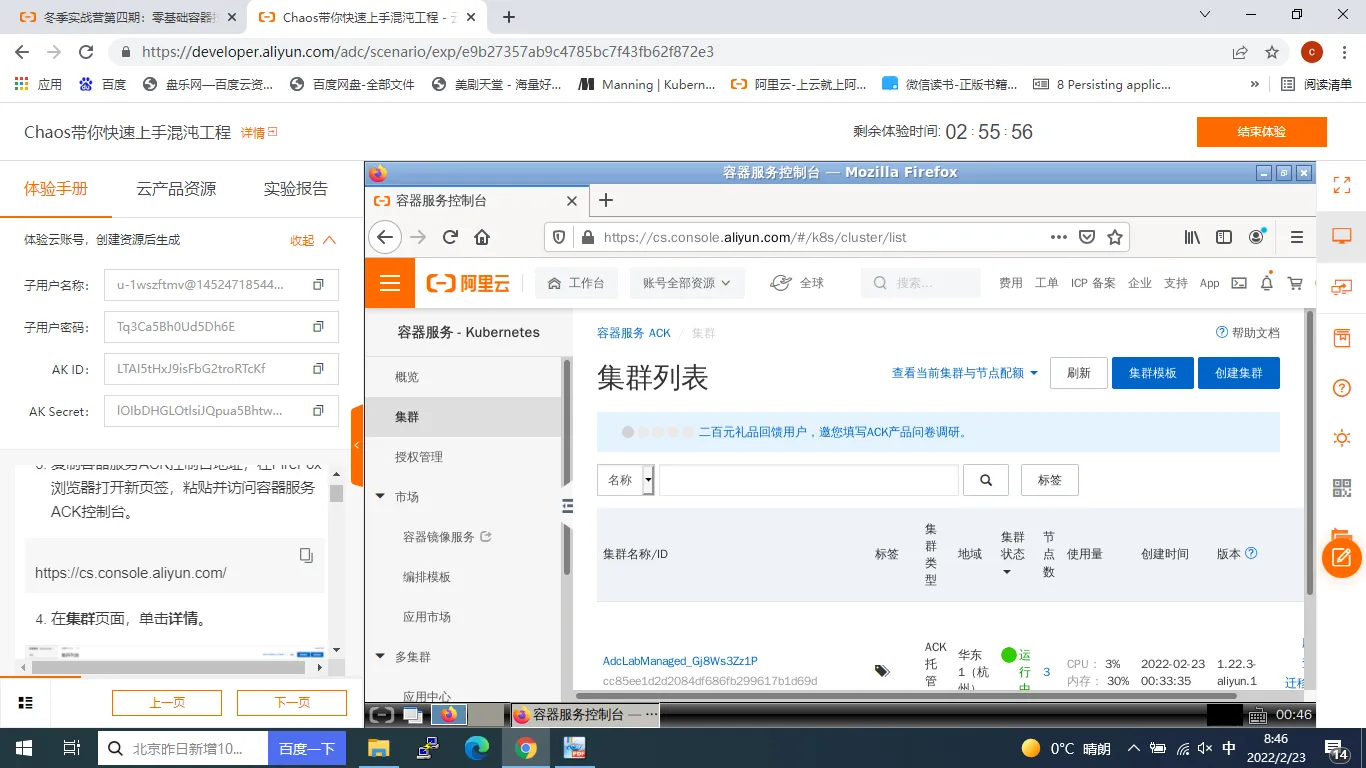The image size is (1366, 768).
Task: Open Chrome from Windows taskbar
Action: pyautogui.click(x=526, y=748)
